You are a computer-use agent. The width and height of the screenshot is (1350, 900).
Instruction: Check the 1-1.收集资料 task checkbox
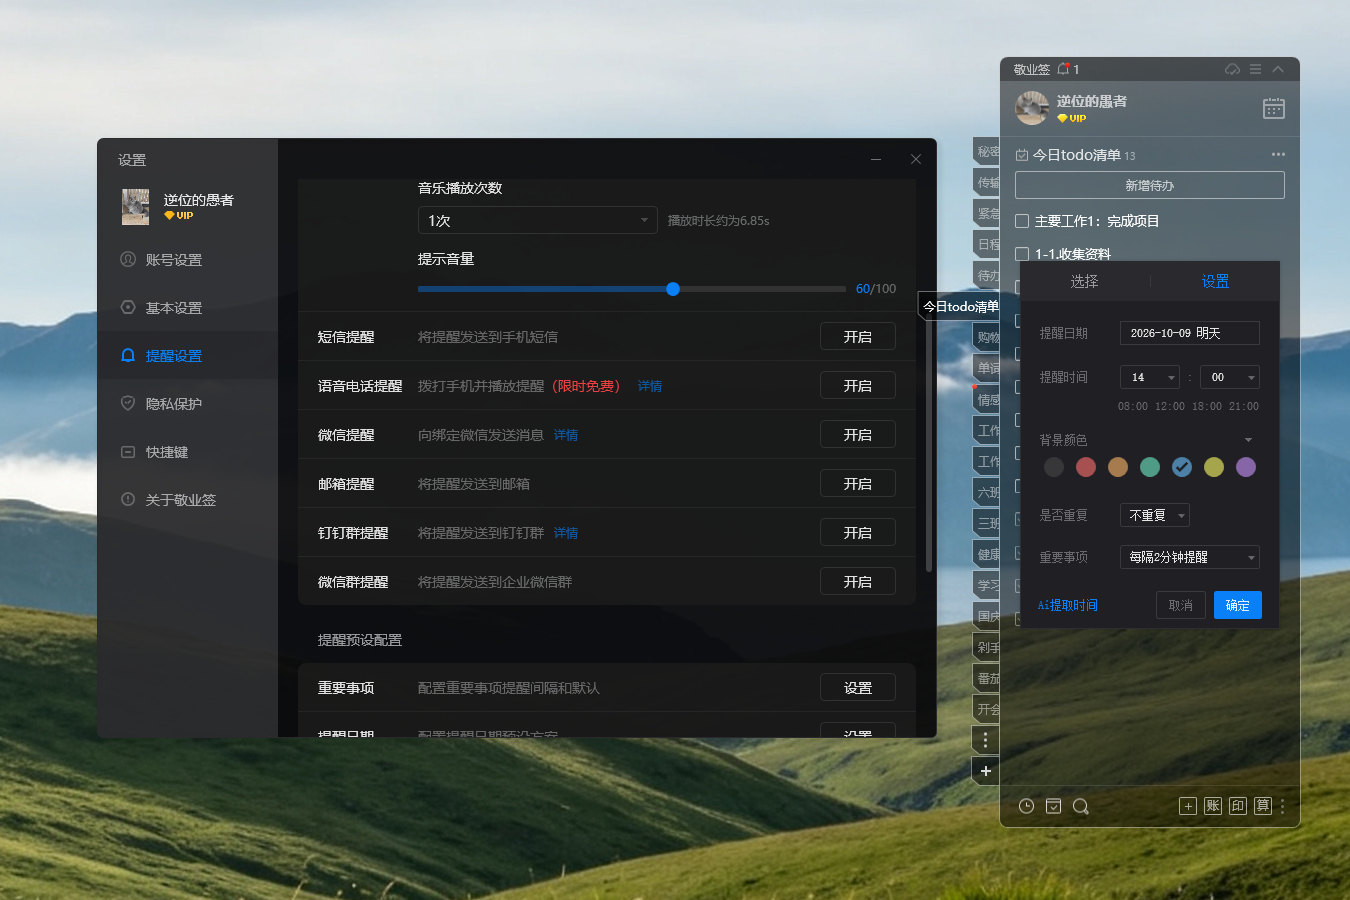coord(1022,254)
